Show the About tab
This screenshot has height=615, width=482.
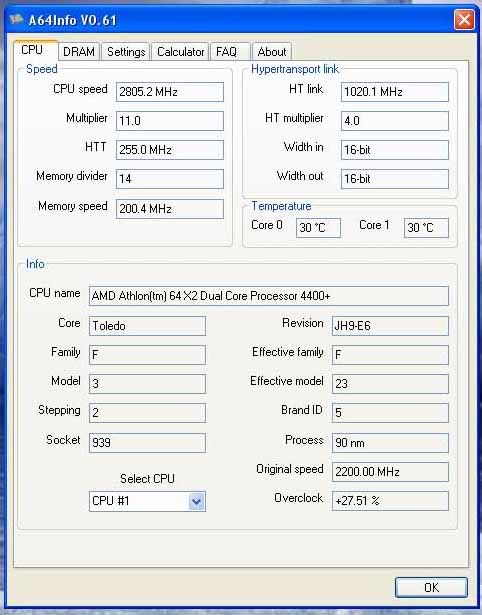tap(272, 52)
